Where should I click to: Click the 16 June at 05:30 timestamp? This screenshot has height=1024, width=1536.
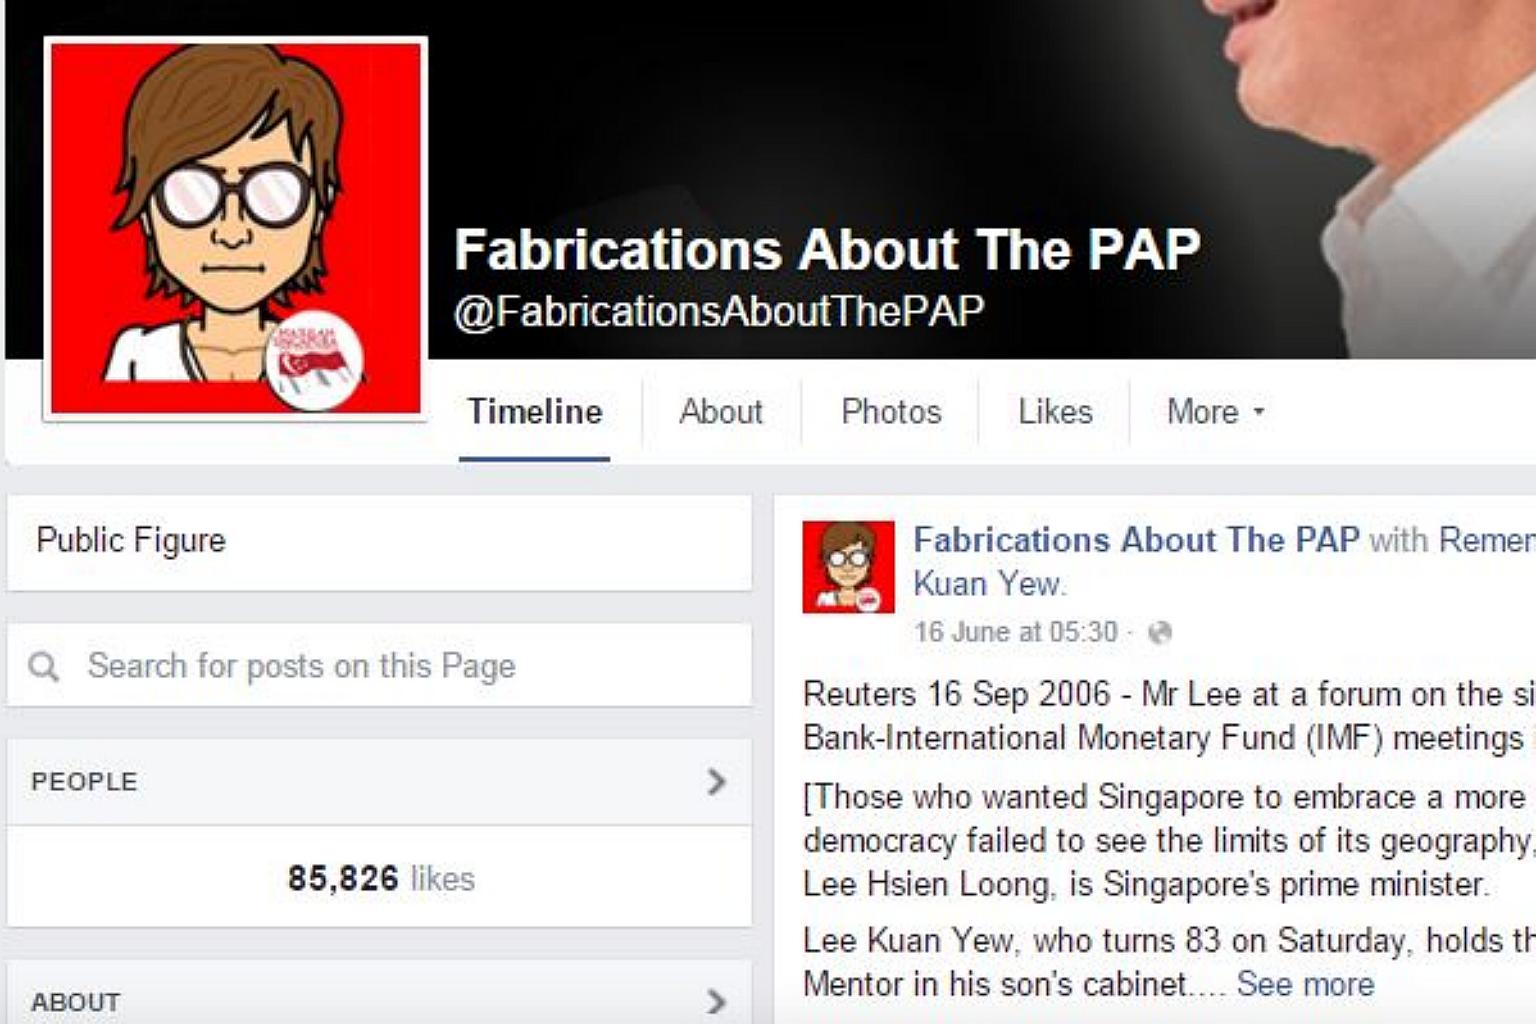[1015, 632]
